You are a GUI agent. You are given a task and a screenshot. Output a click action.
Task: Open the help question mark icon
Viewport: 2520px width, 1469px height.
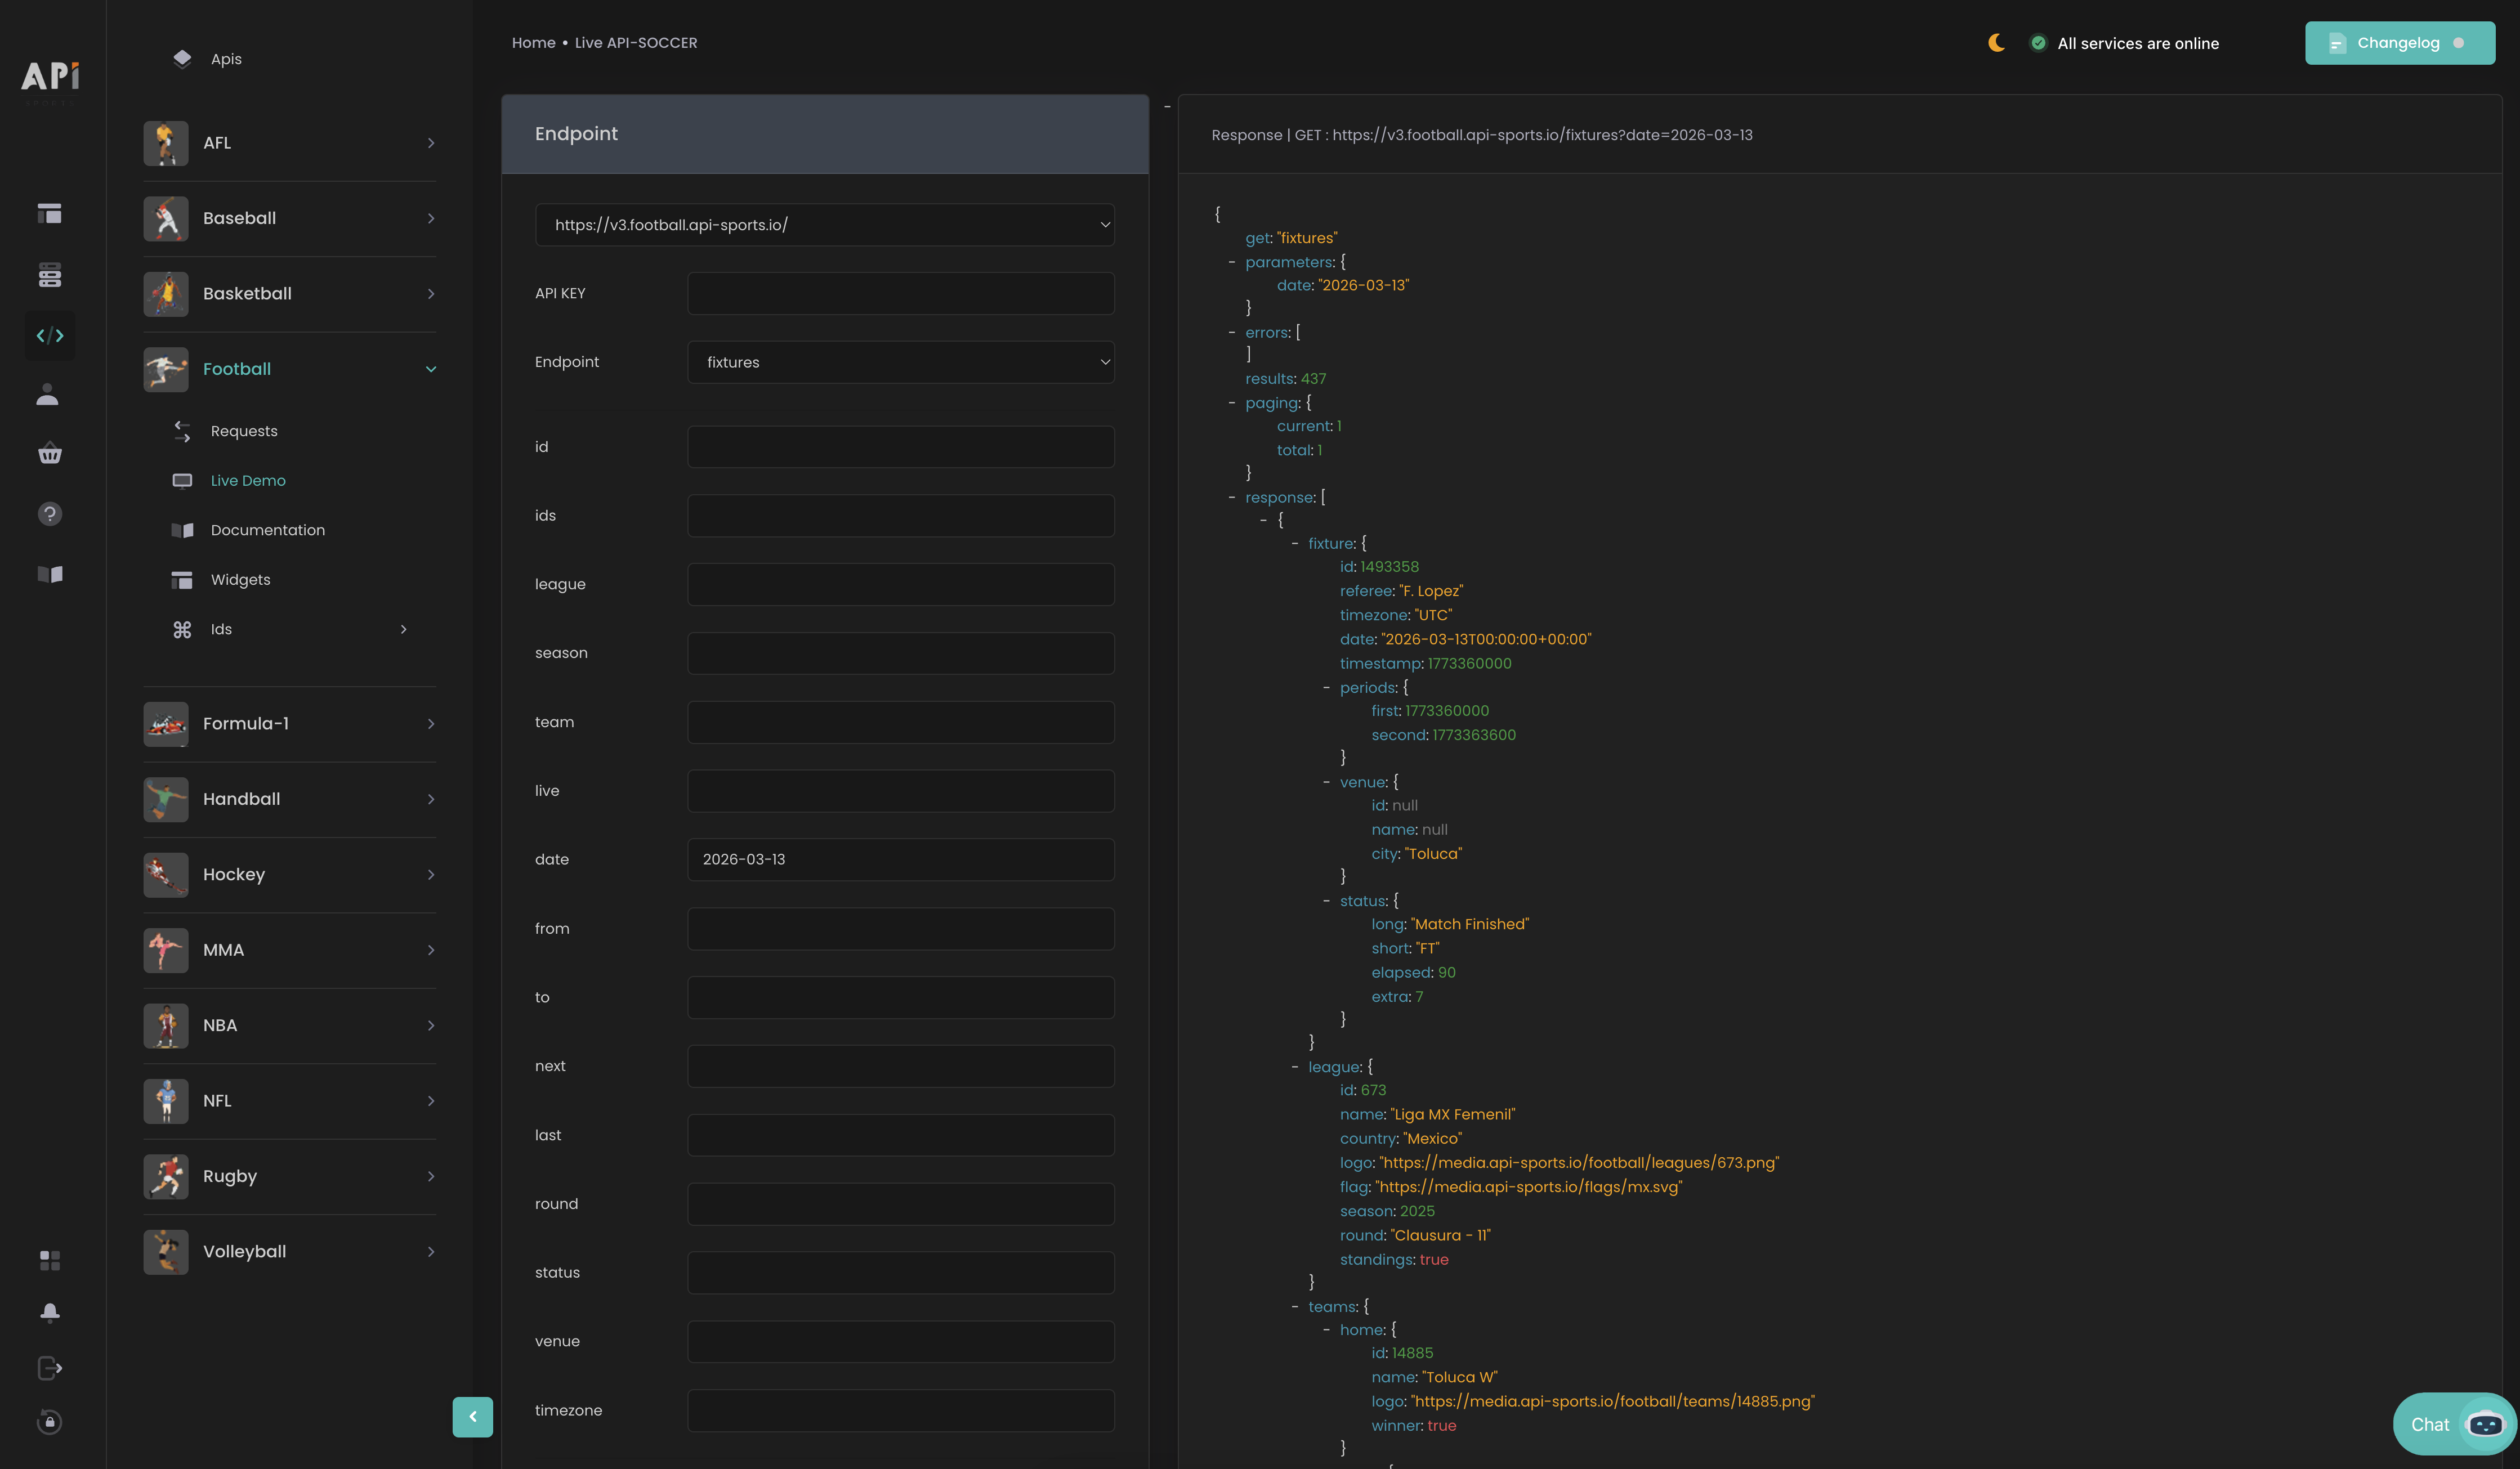[49, 514]
